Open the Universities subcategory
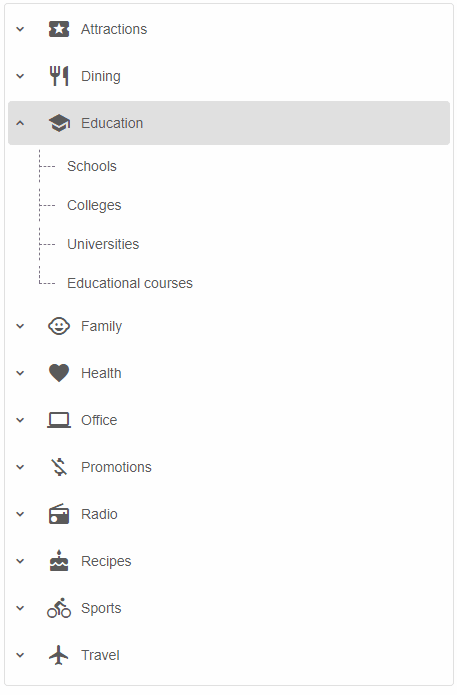 [x=103, y=244]
